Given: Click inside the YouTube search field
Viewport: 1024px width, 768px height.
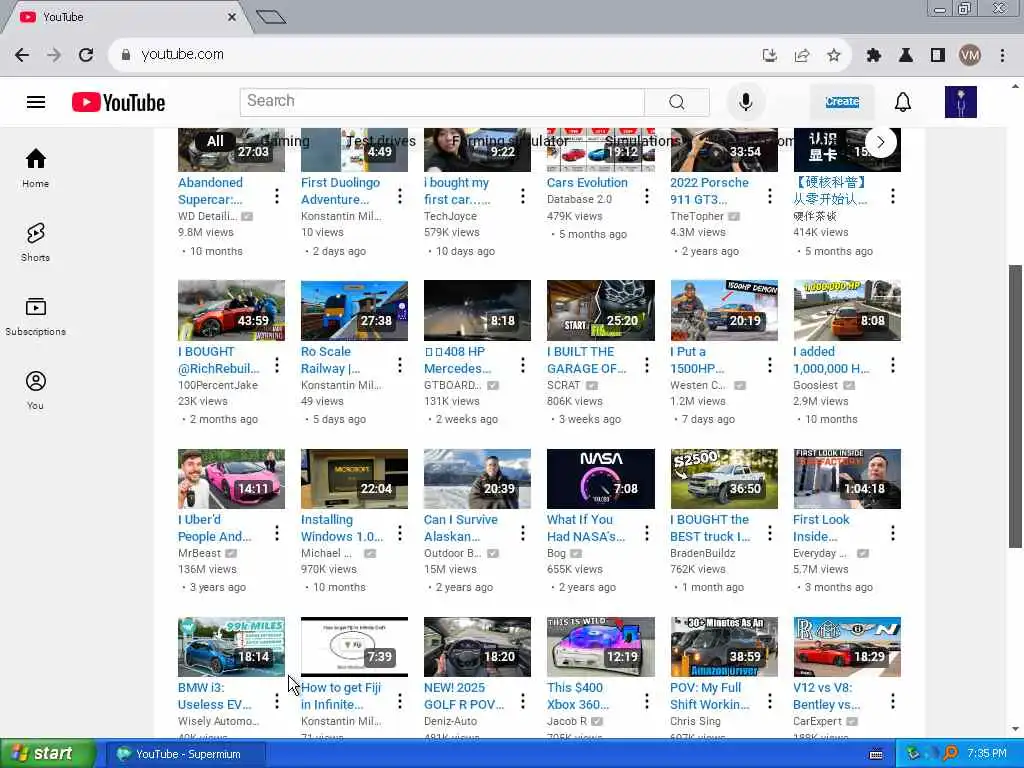Looking at the screenshot, I should click(442, 102).
